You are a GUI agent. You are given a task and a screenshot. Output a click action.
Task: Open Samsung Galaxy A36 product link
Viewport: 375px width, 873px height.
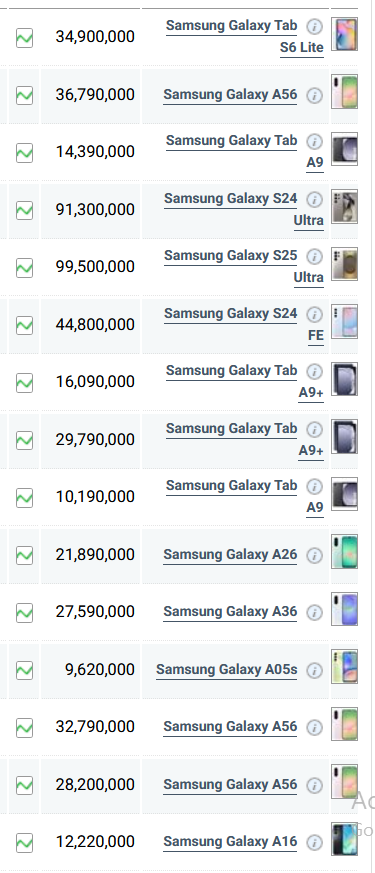[x=230, y=612]
